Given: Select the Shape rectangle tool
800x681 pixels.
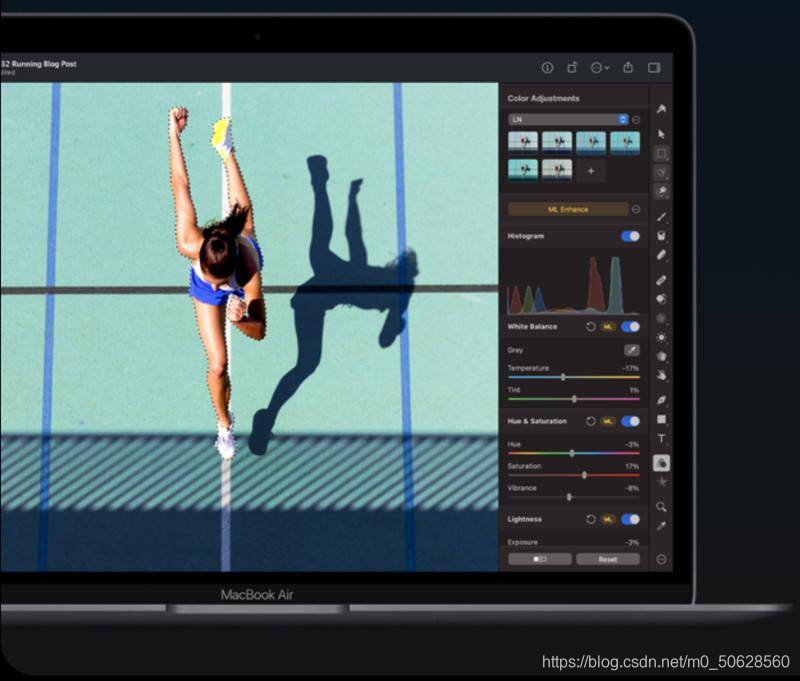Looking at the screenshot, I should (661, 419).
